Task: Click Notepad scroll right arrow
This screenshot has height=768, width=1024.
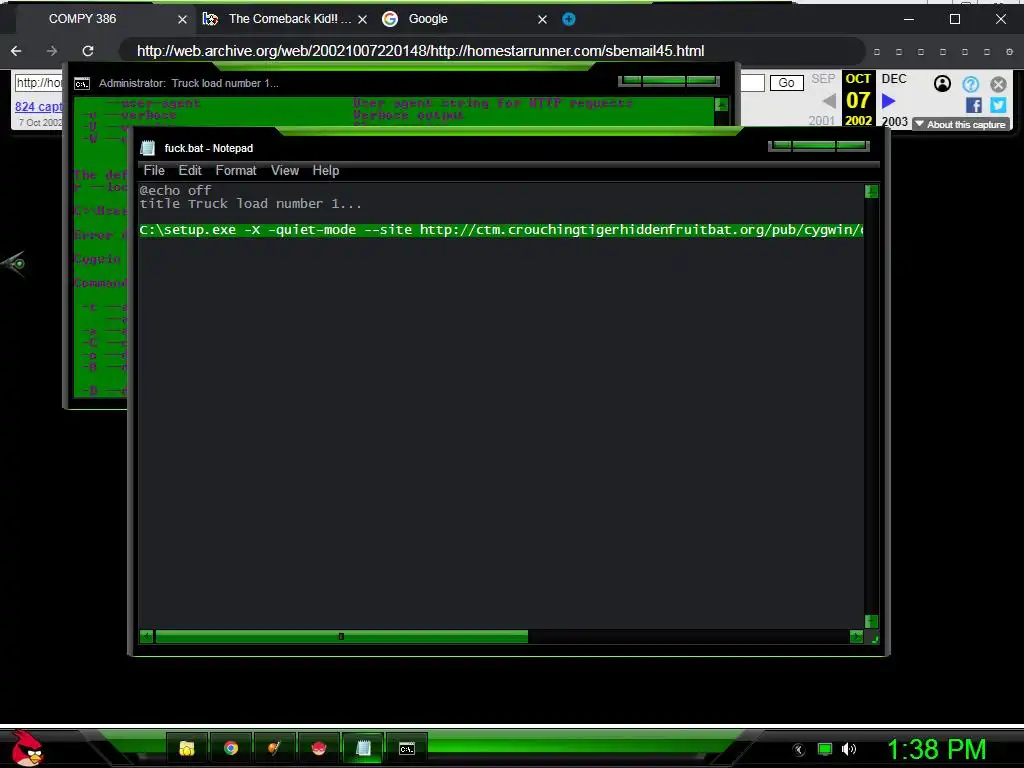Action: click(x=856, y=637)
